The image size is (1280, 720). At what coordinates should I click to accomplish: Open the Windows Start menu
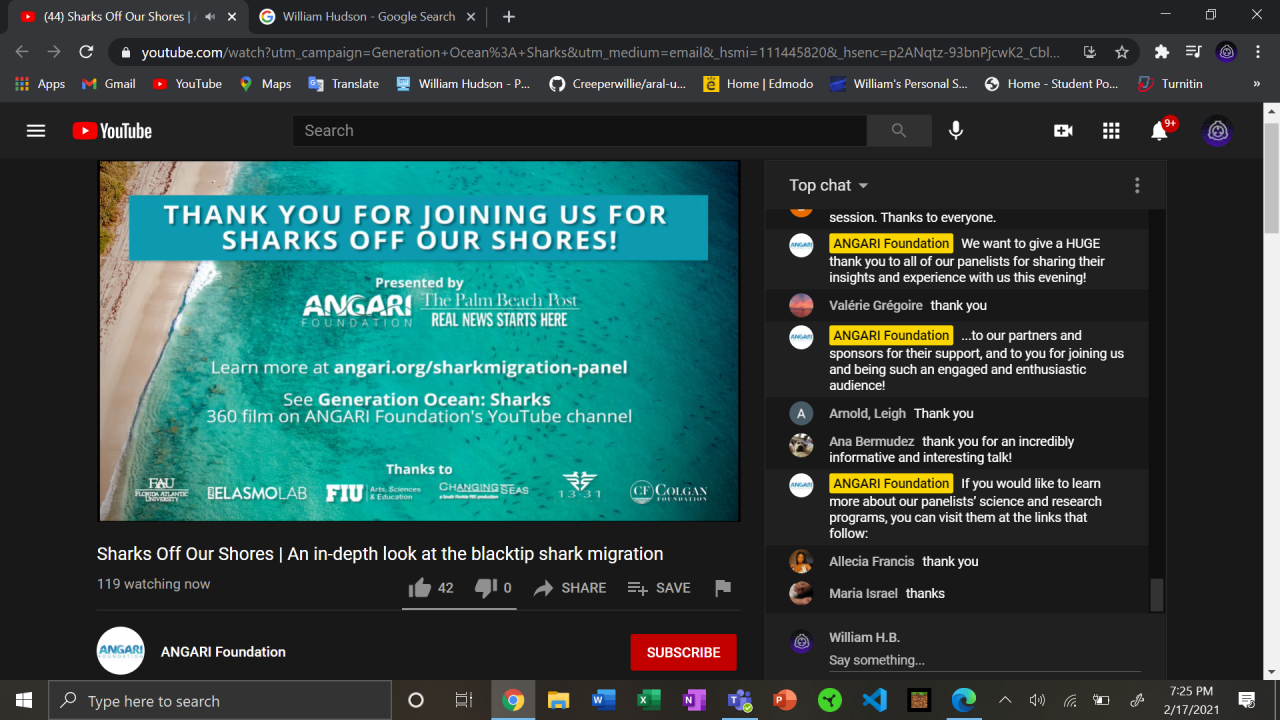[24, 700]
